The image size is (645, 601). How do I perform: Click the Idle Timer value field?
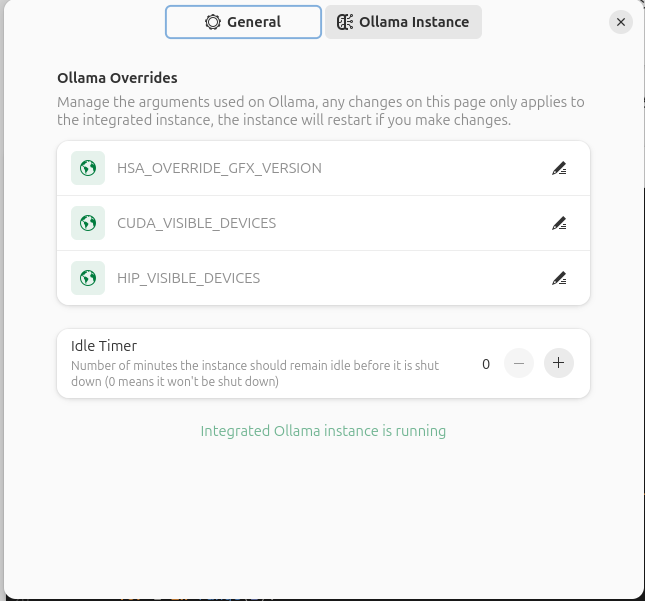coord(486,364)
